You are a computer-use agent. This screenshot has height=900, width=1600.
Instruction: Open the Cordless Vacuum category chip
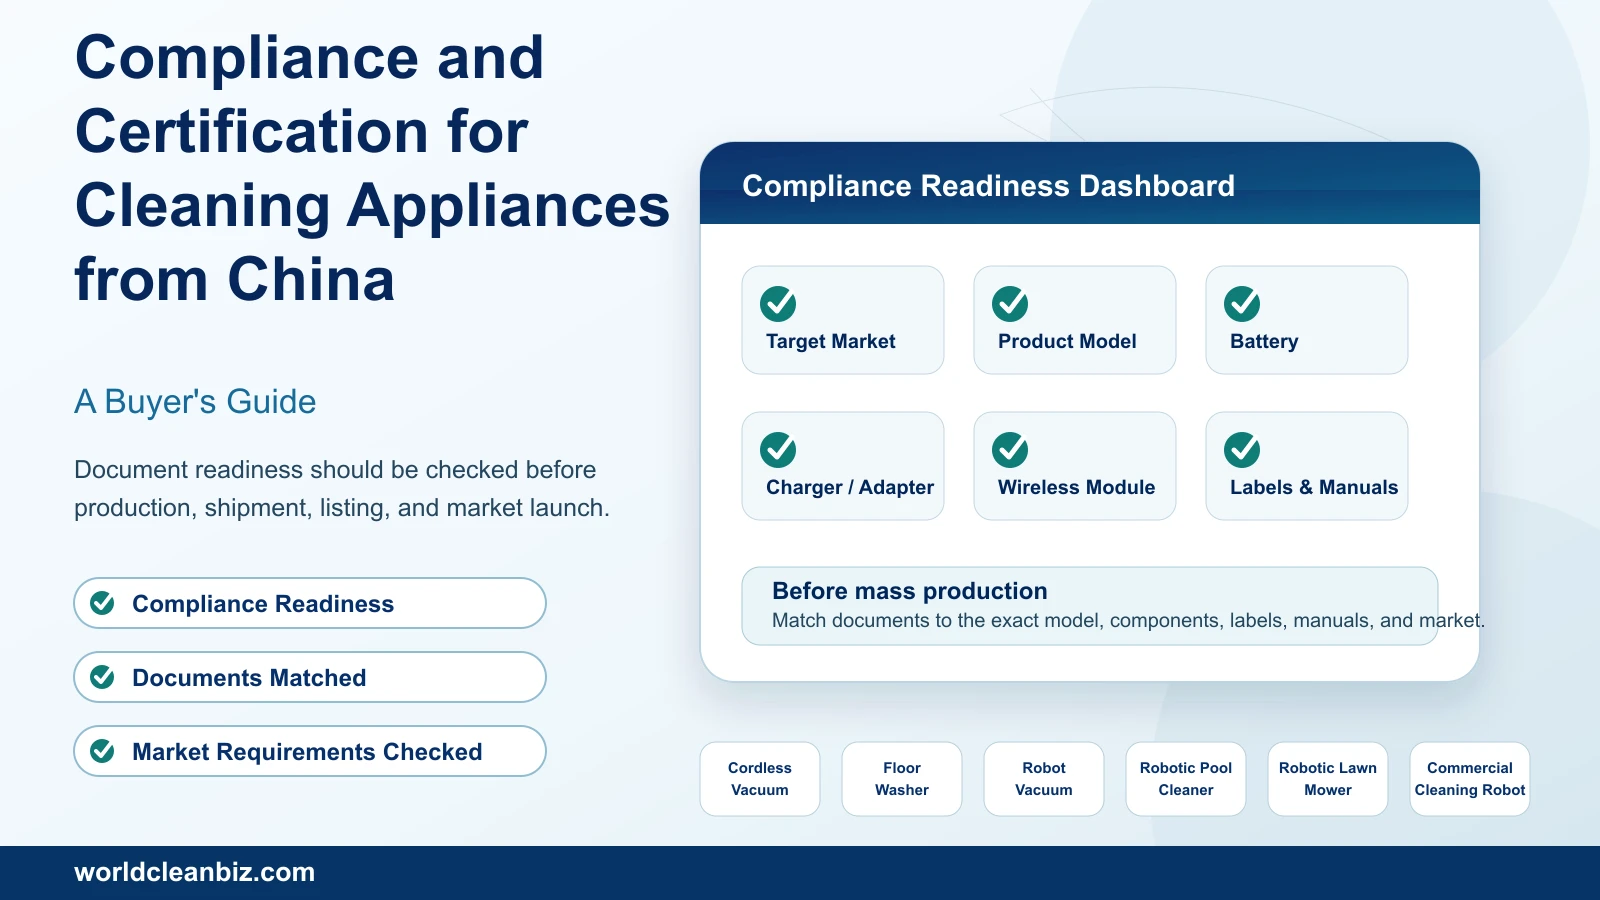point(760,779)
